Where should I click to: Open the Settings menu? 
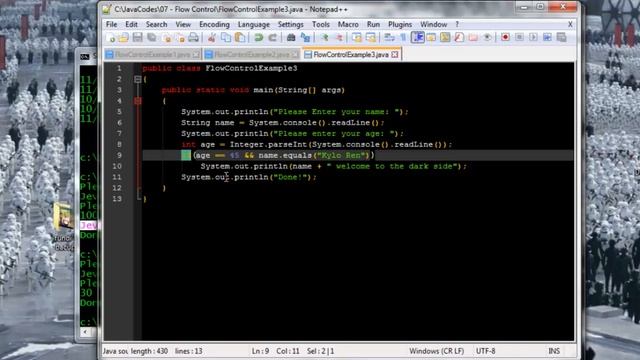tap(291, 24)
